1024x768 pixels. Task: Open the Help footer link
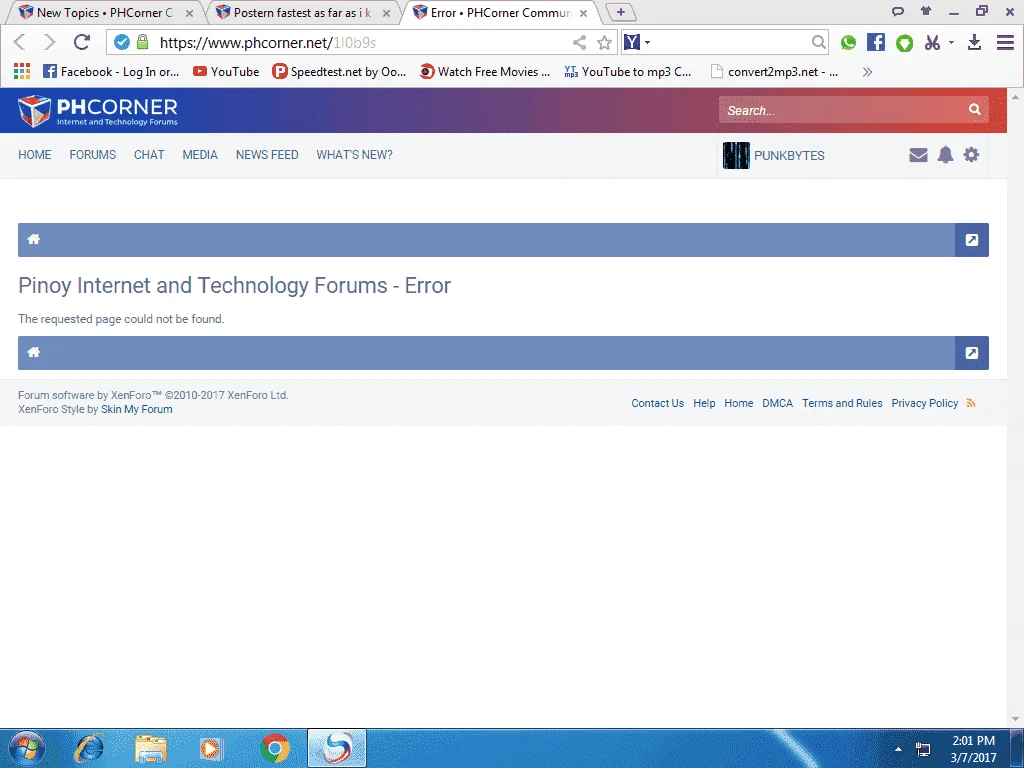[704, 403]
